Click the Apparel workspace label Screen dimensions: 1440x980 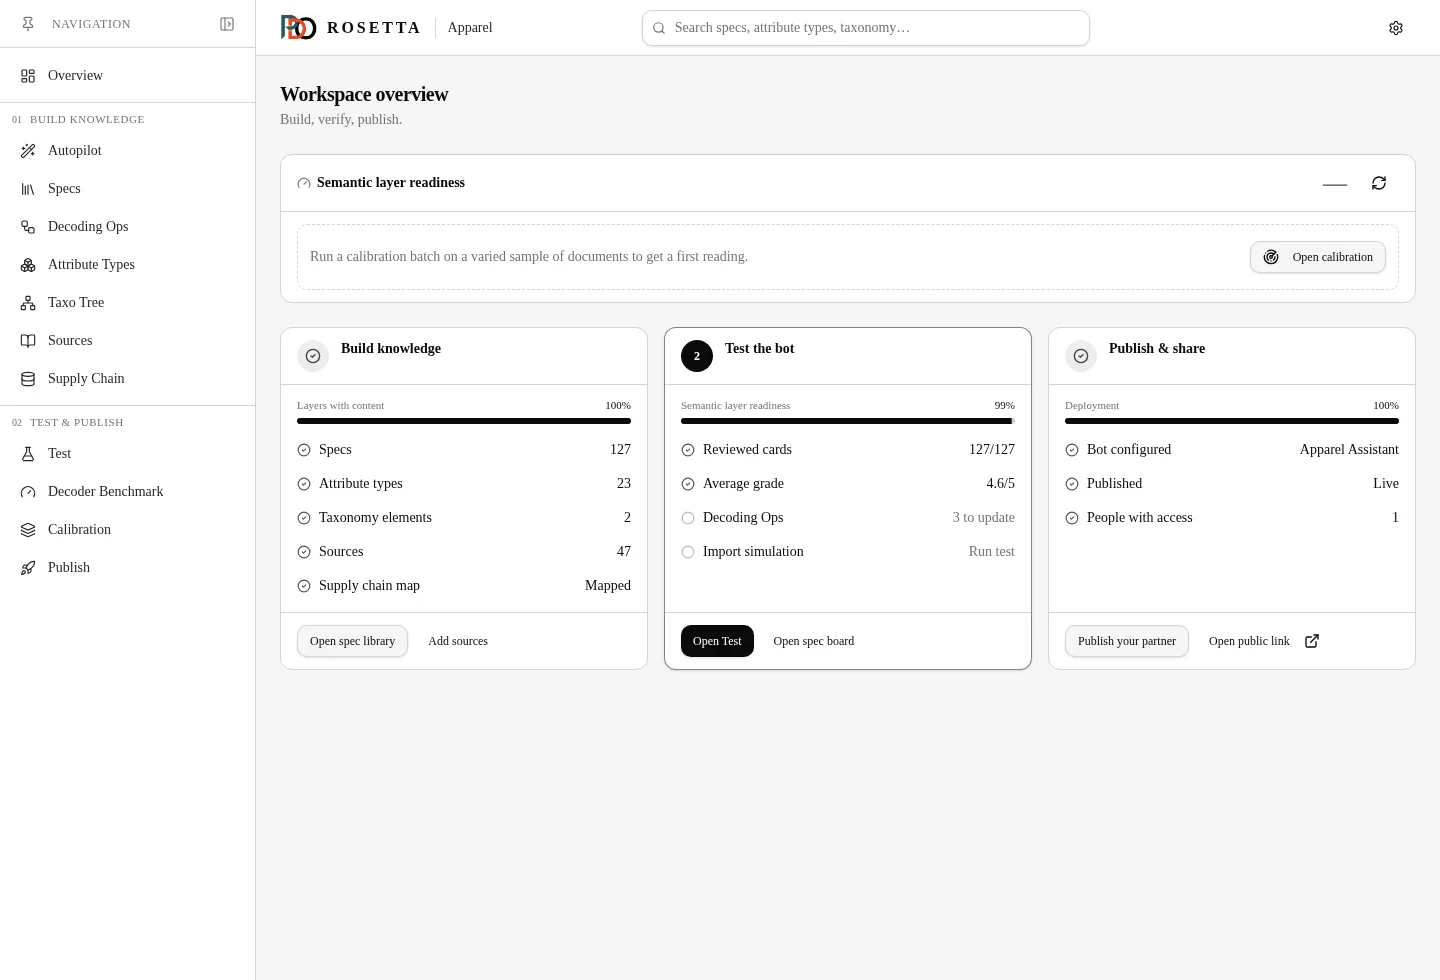pos(470,28)
